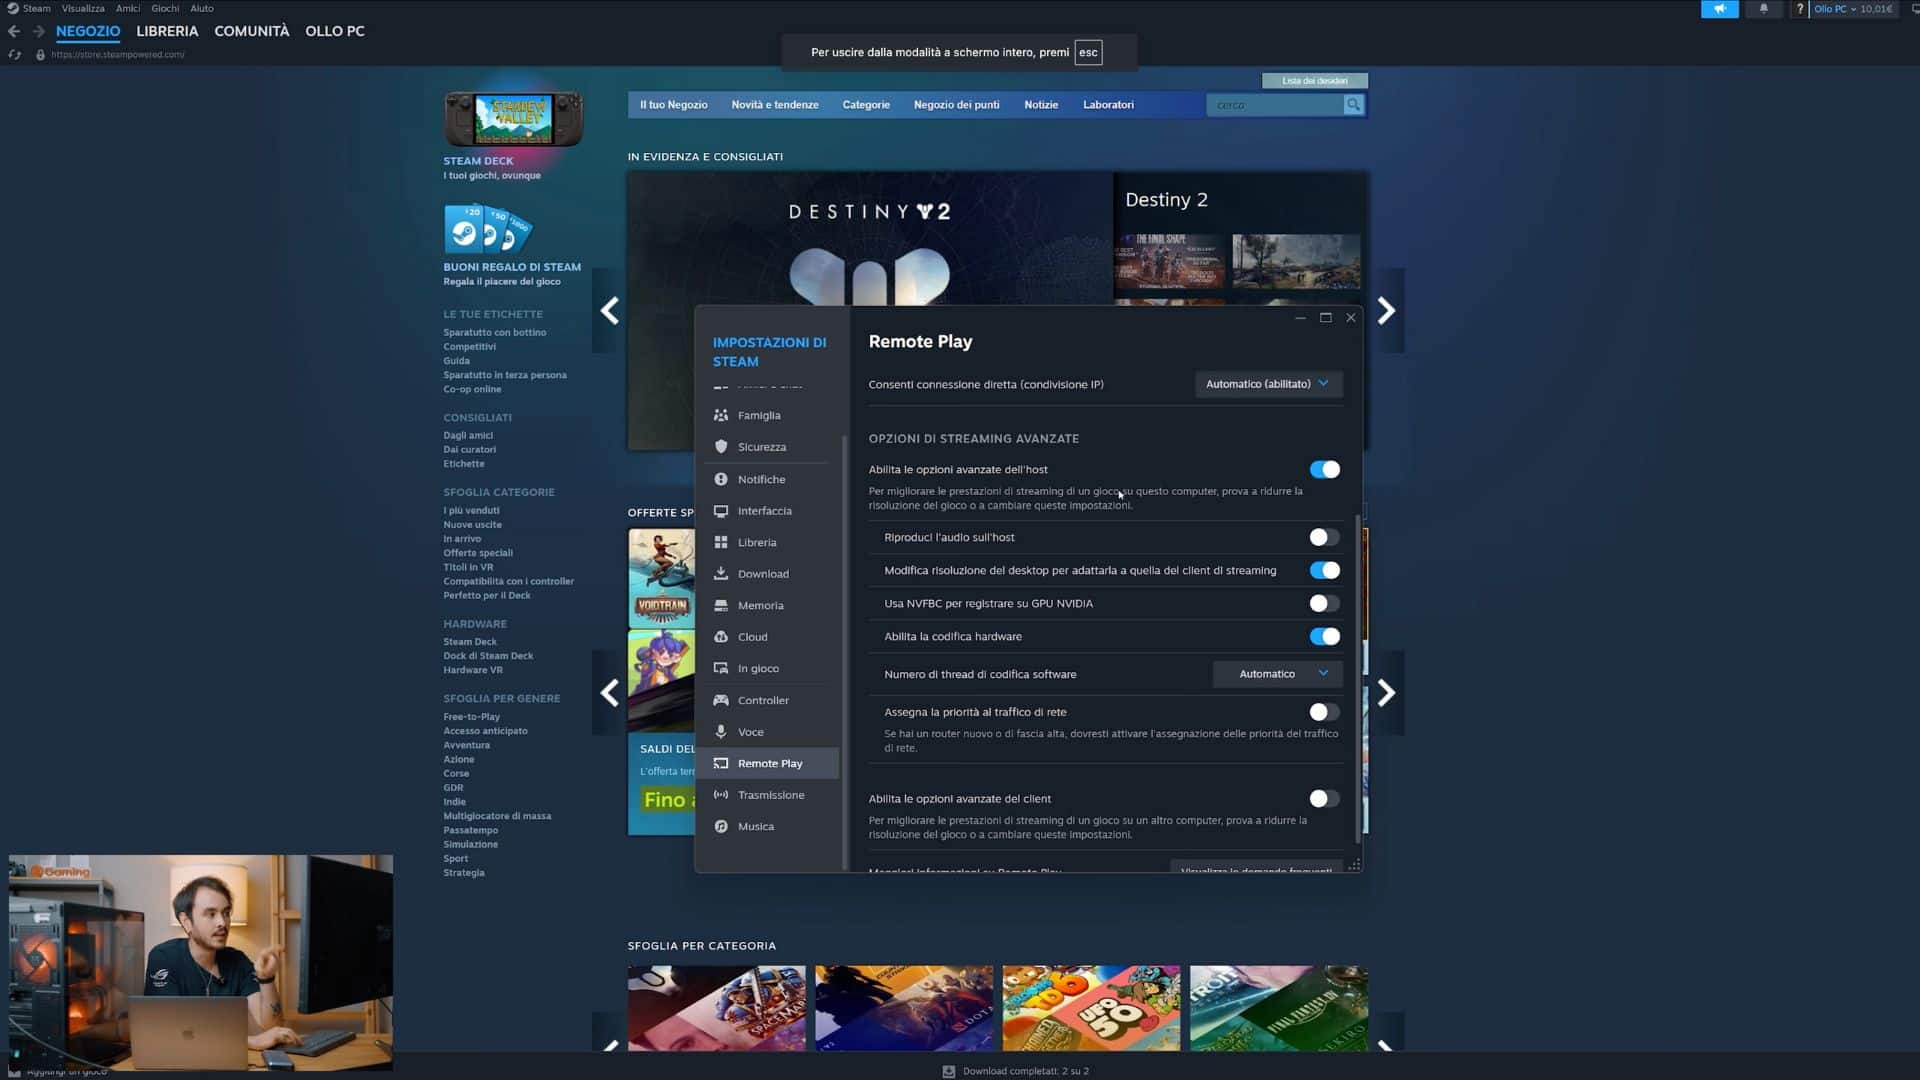Open Dock di Steam Deck hardware link
The height and width of the screenshot is (1080, 1920).
pos(488,656)
